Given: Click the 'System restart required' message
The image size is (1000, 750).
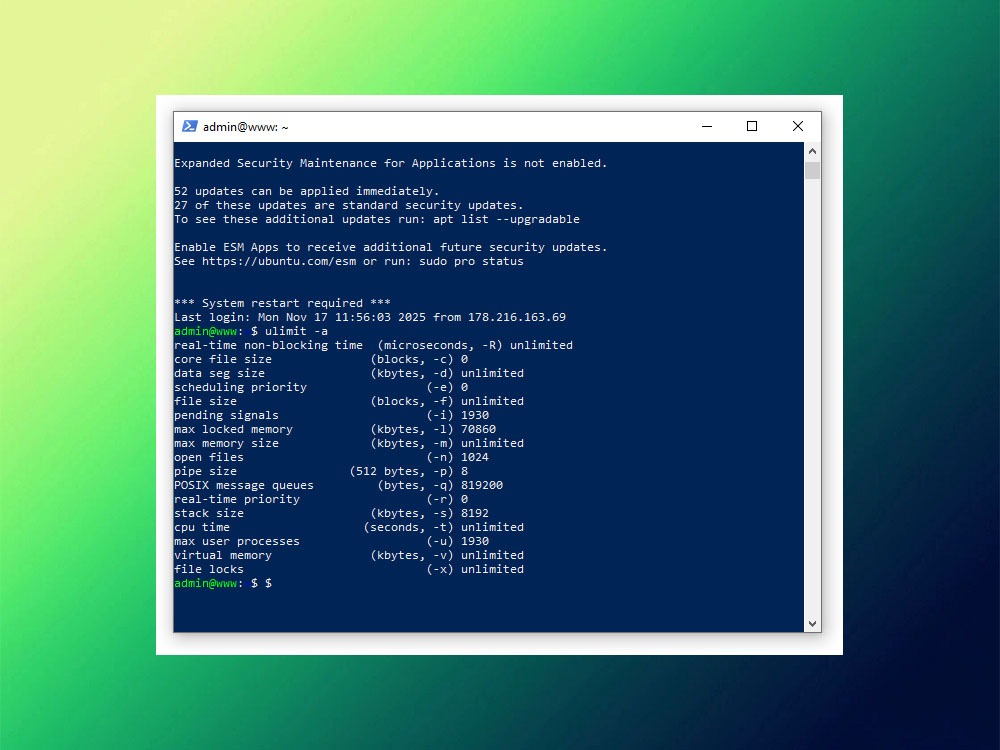Looking at the screenshot, I should click(282, 303).
